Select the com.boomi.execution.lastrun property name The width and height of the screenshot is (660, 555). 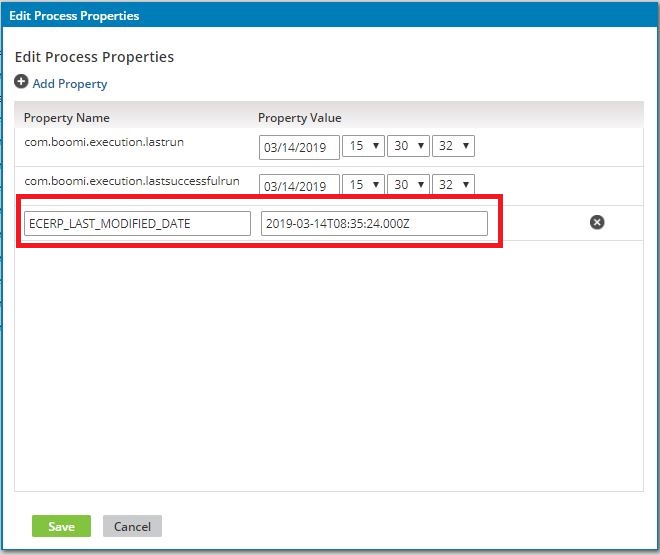(x=104, y=142)
